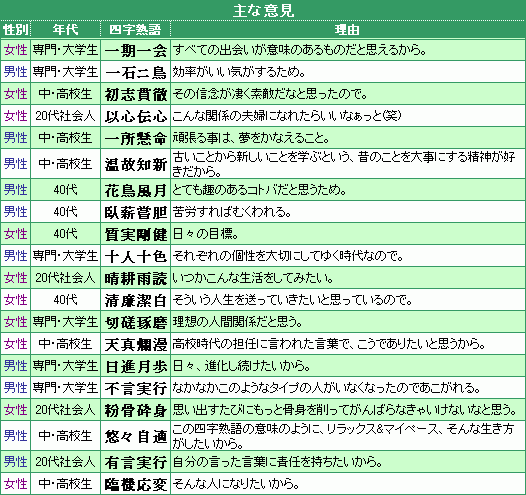Screen dimensions: 526x495
Task: Select the idiom 天真爛漫
Action: (x=136, y=344)
